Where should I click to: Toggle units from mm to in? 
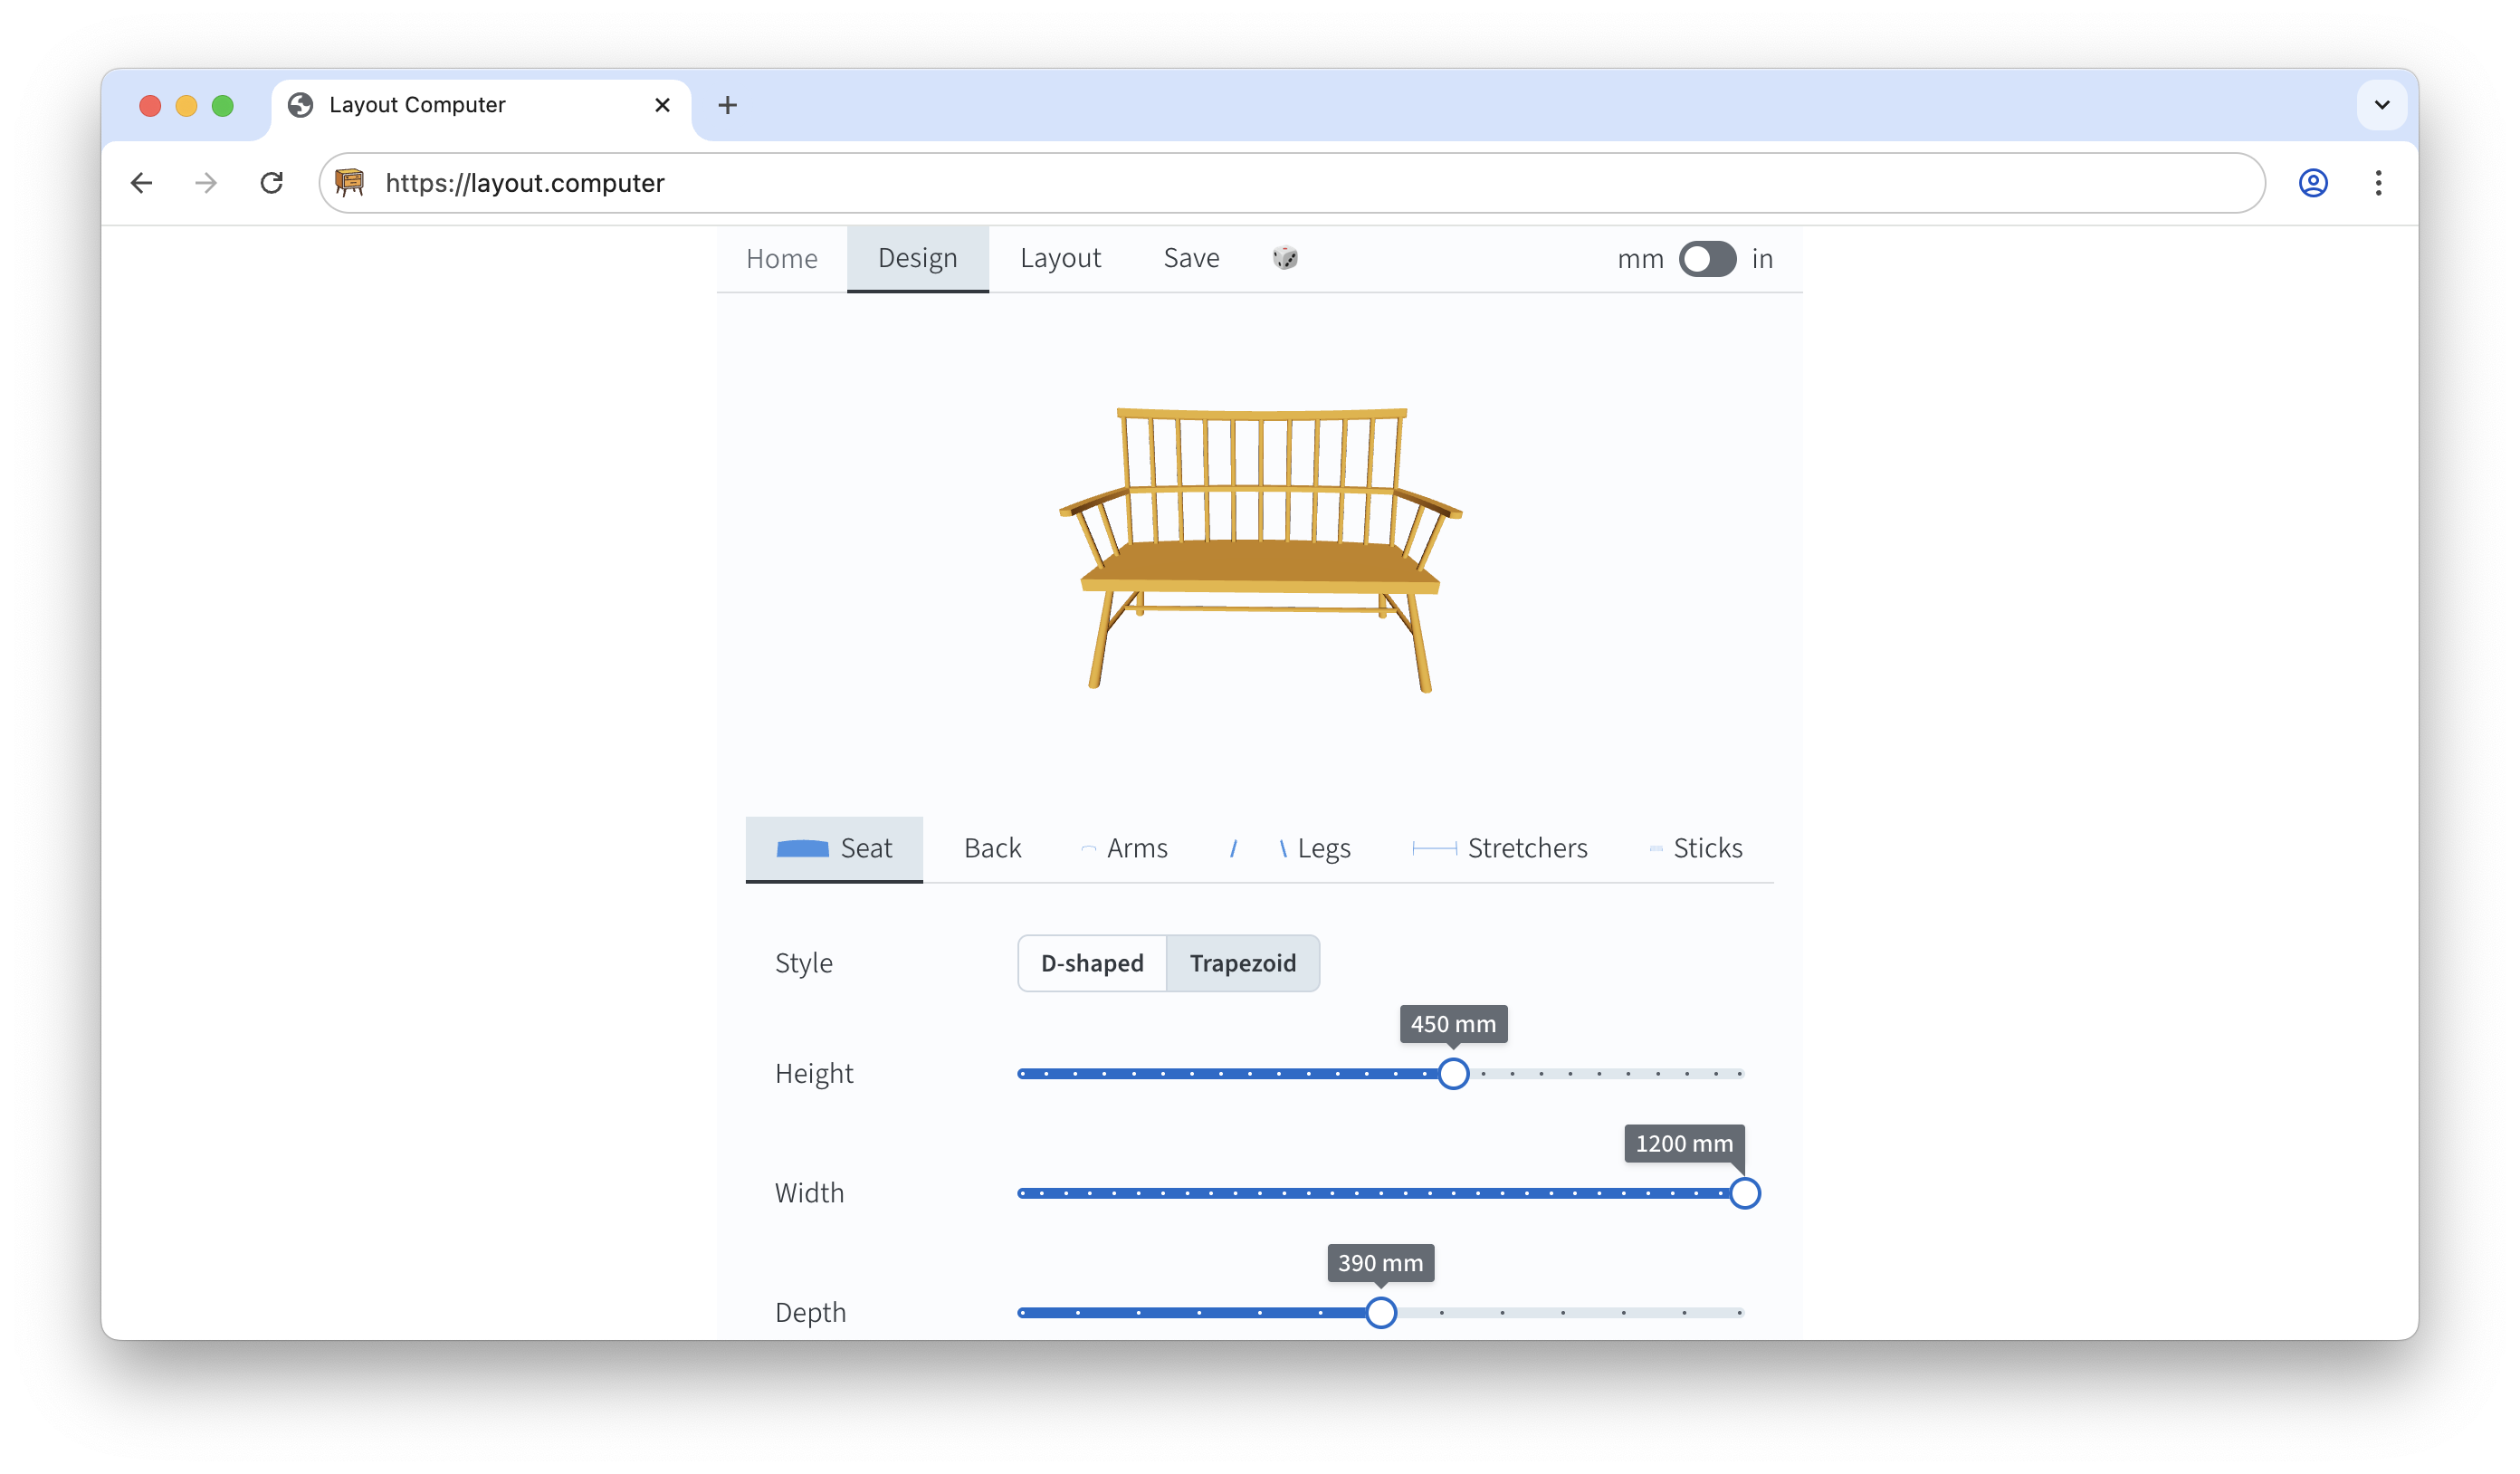1706,259
